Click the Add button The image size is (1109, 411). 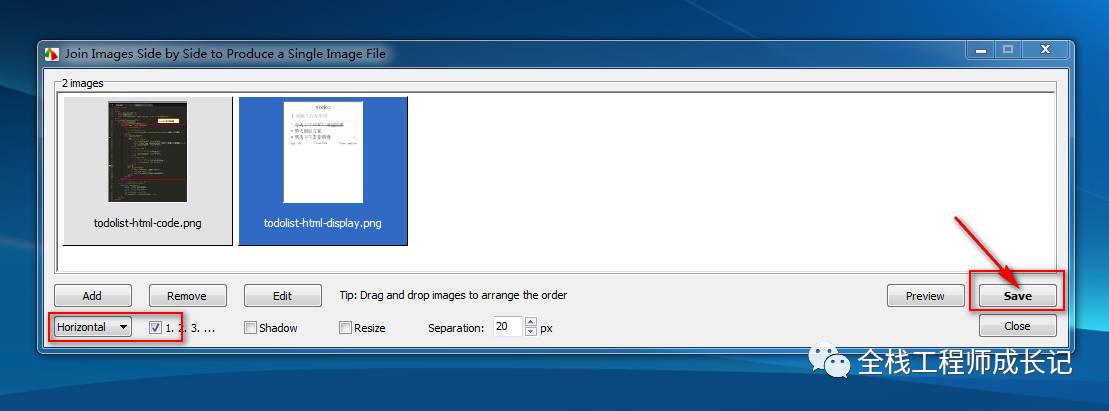pos(93,296)
